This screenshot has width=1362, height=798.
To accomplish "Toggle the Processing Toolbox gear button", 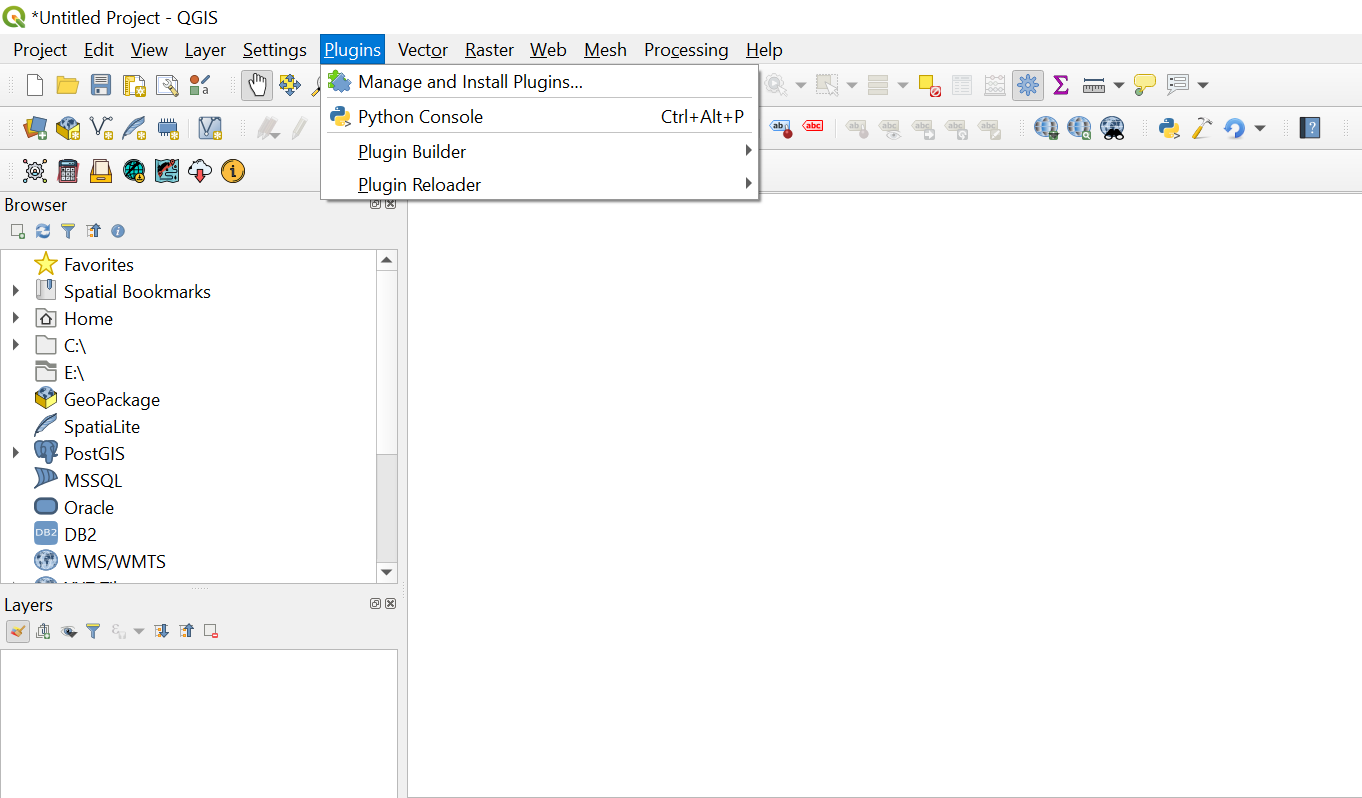I will (1028, 85).
